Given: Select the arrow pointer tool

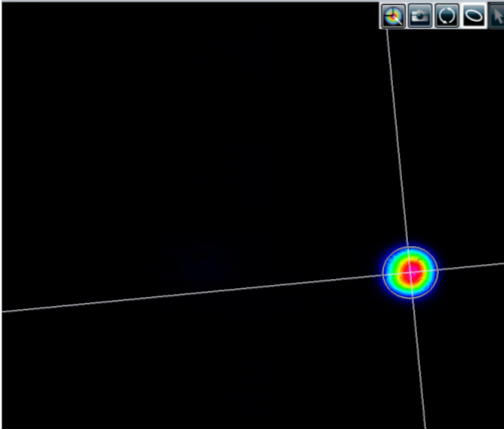Looking at the screenshot, I should [x=497, y=16].
